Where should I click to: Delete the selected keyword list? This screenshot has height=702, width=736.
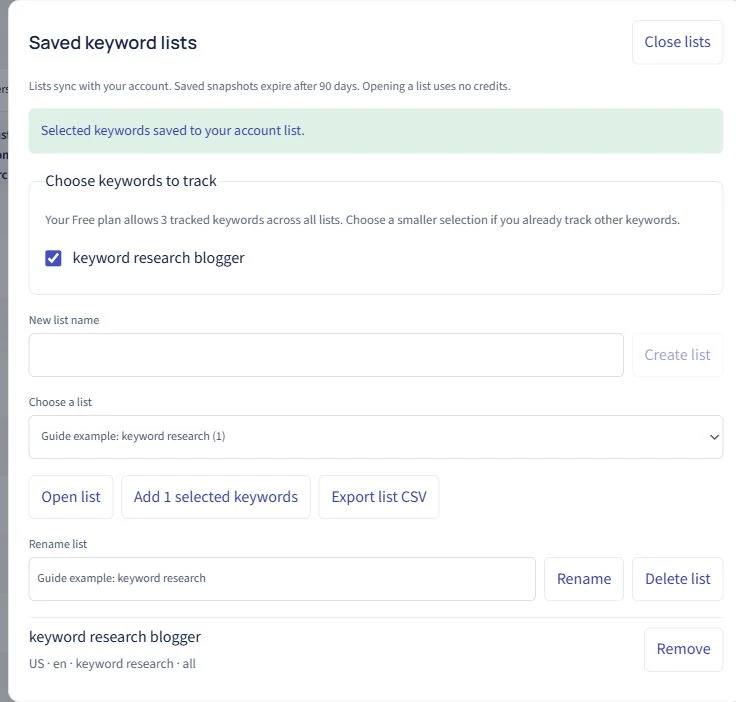click(x=677, y=579)
